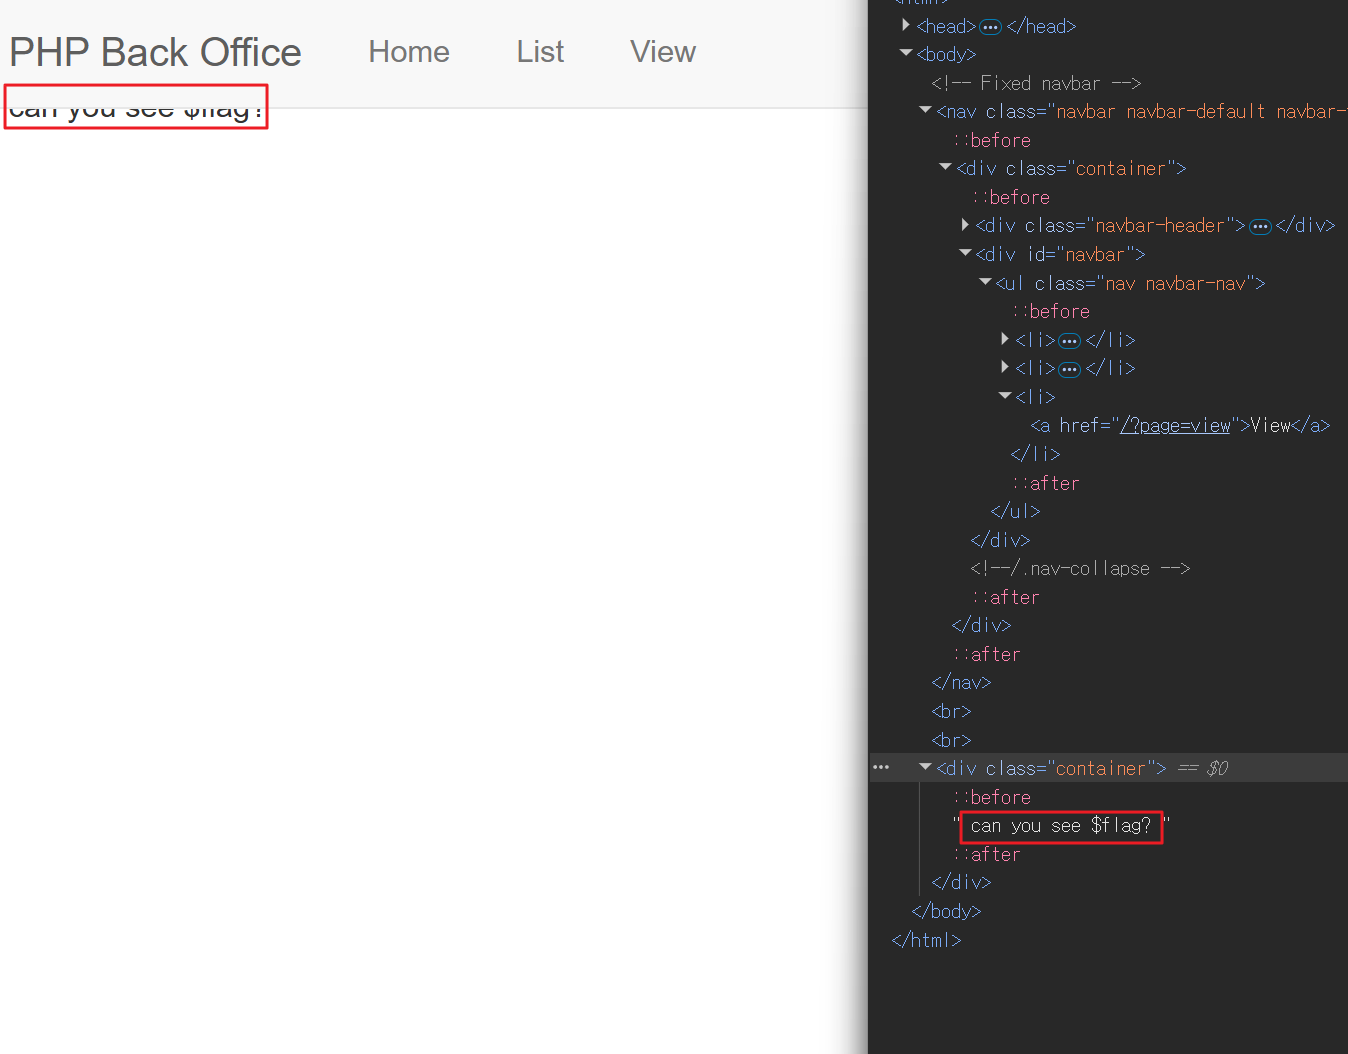Image resolution: width=1348 pixels, height=1054 pixels.
Task: Open the List navigation item
Action: pyautogui.click(x=540, y=52)
